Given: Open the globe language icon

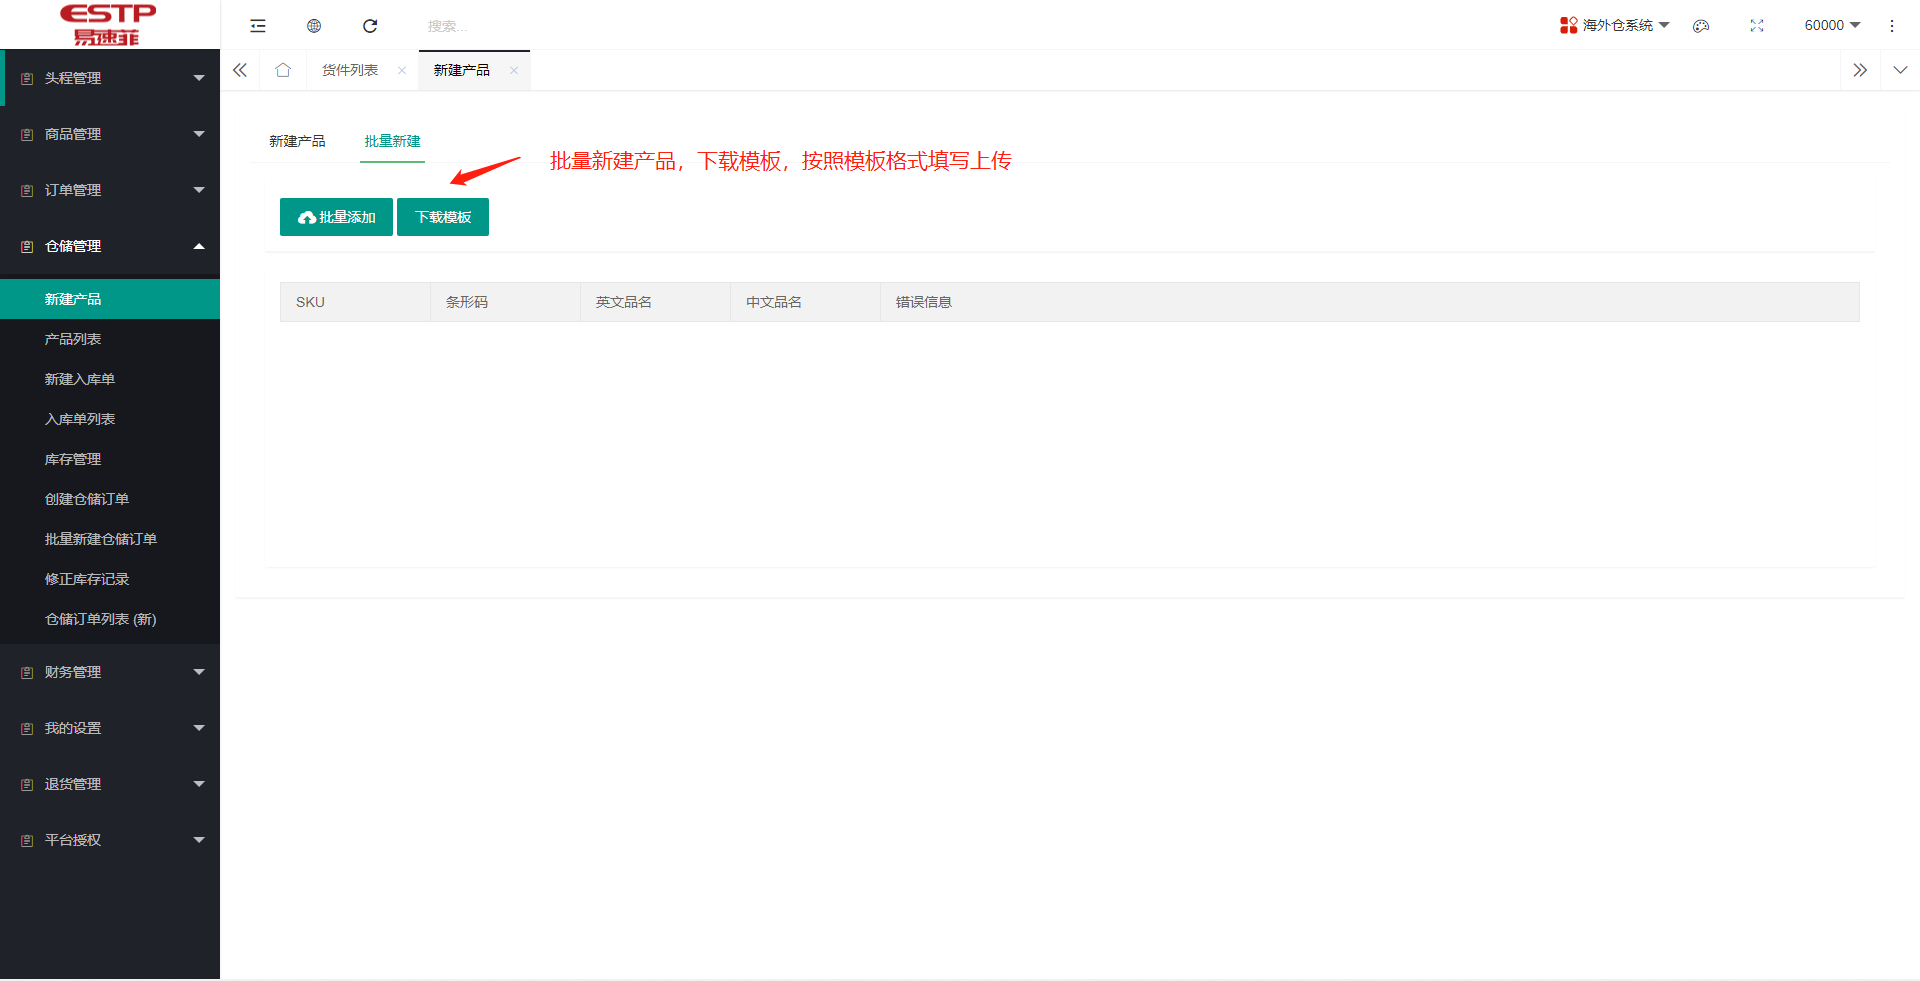Looking at the screenshot, I should [x=314, y=26].
